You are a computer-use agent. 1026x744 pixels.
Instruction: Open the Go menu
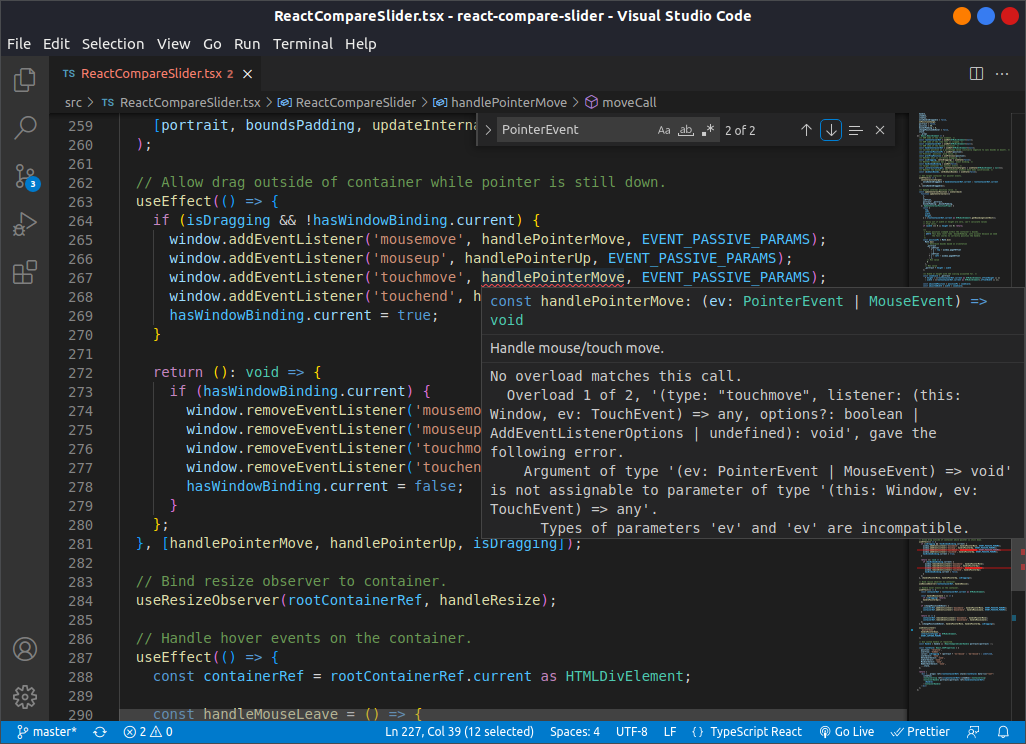click(x=212, y=44)
